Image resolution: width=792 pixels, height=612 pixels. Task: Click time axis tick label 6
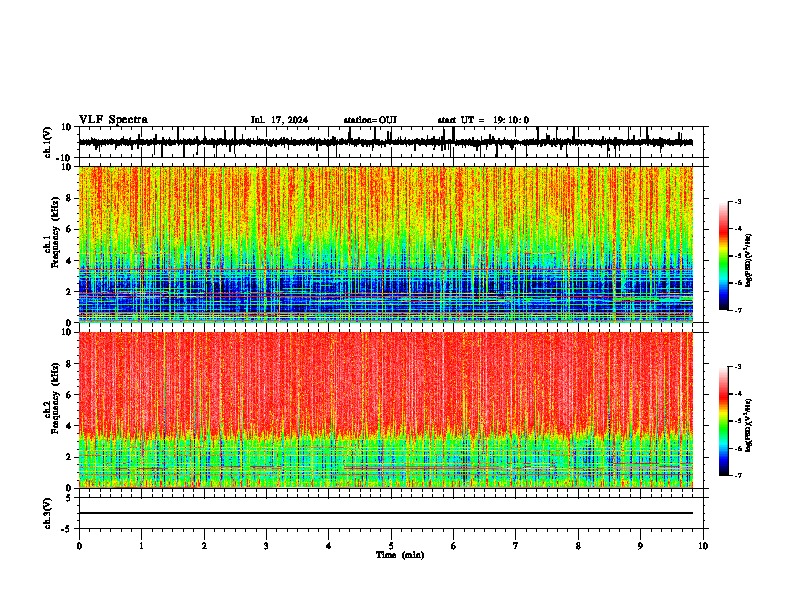coord(454,546)
